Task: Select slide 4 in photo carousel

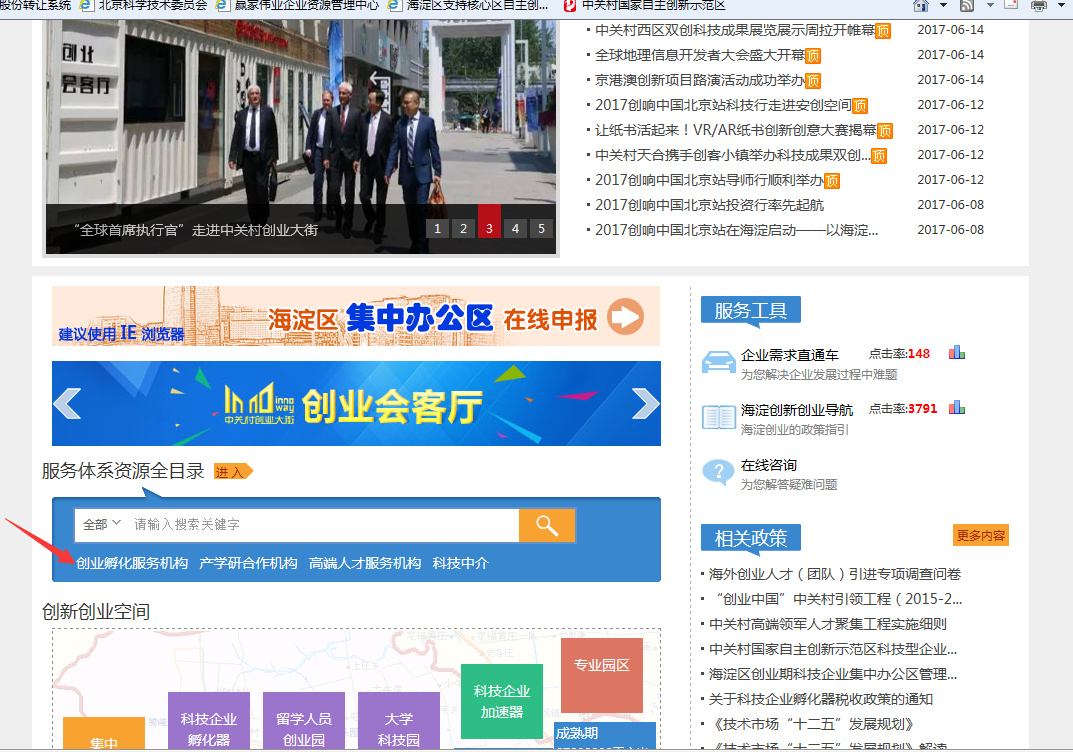Action: 515,229
